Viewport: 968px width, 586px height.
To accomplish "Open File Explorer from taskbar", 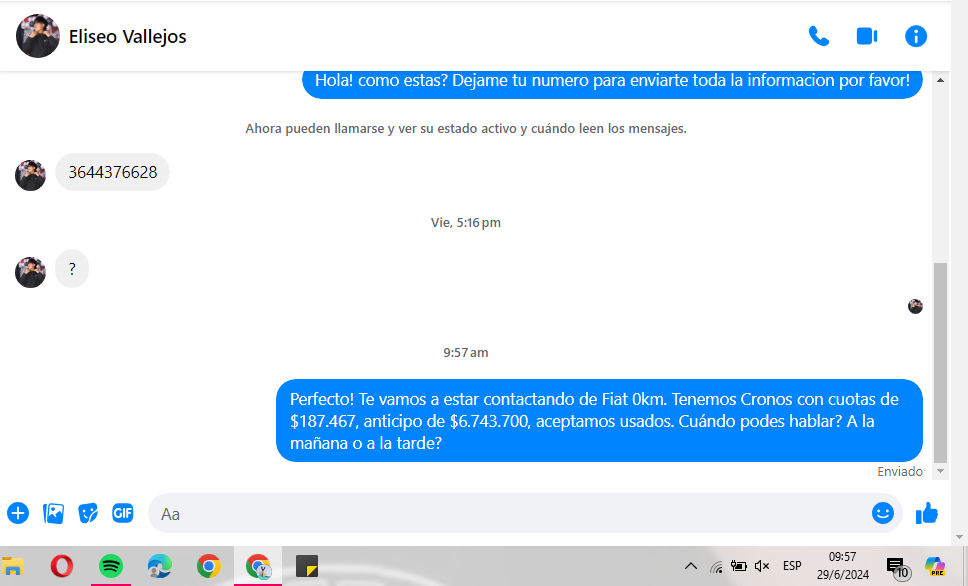I will (12, 566).
